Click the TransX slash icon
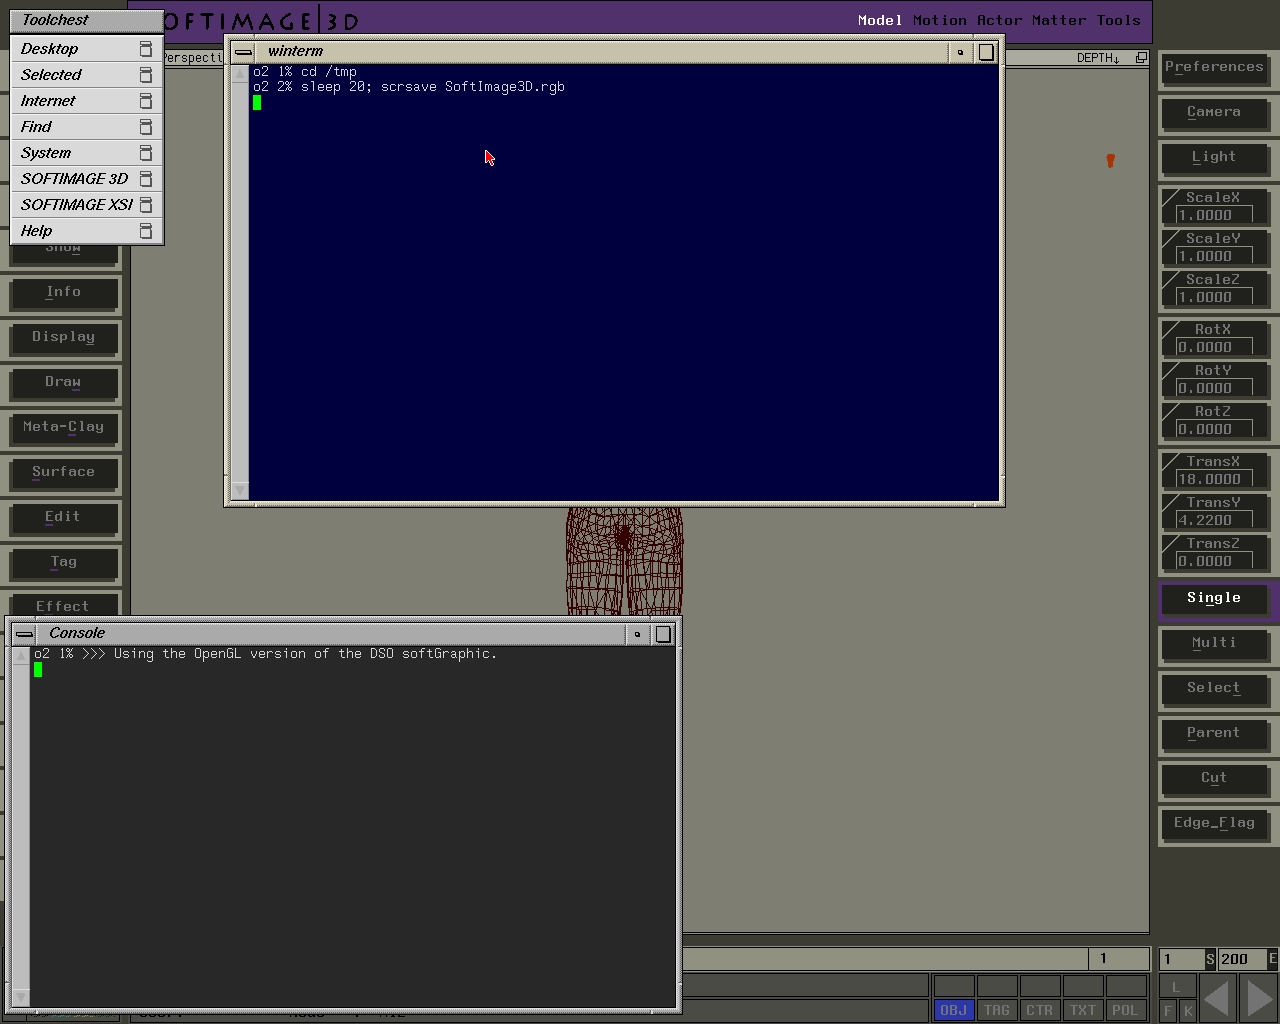1280x1024 pixels. tap(1169, 462)
